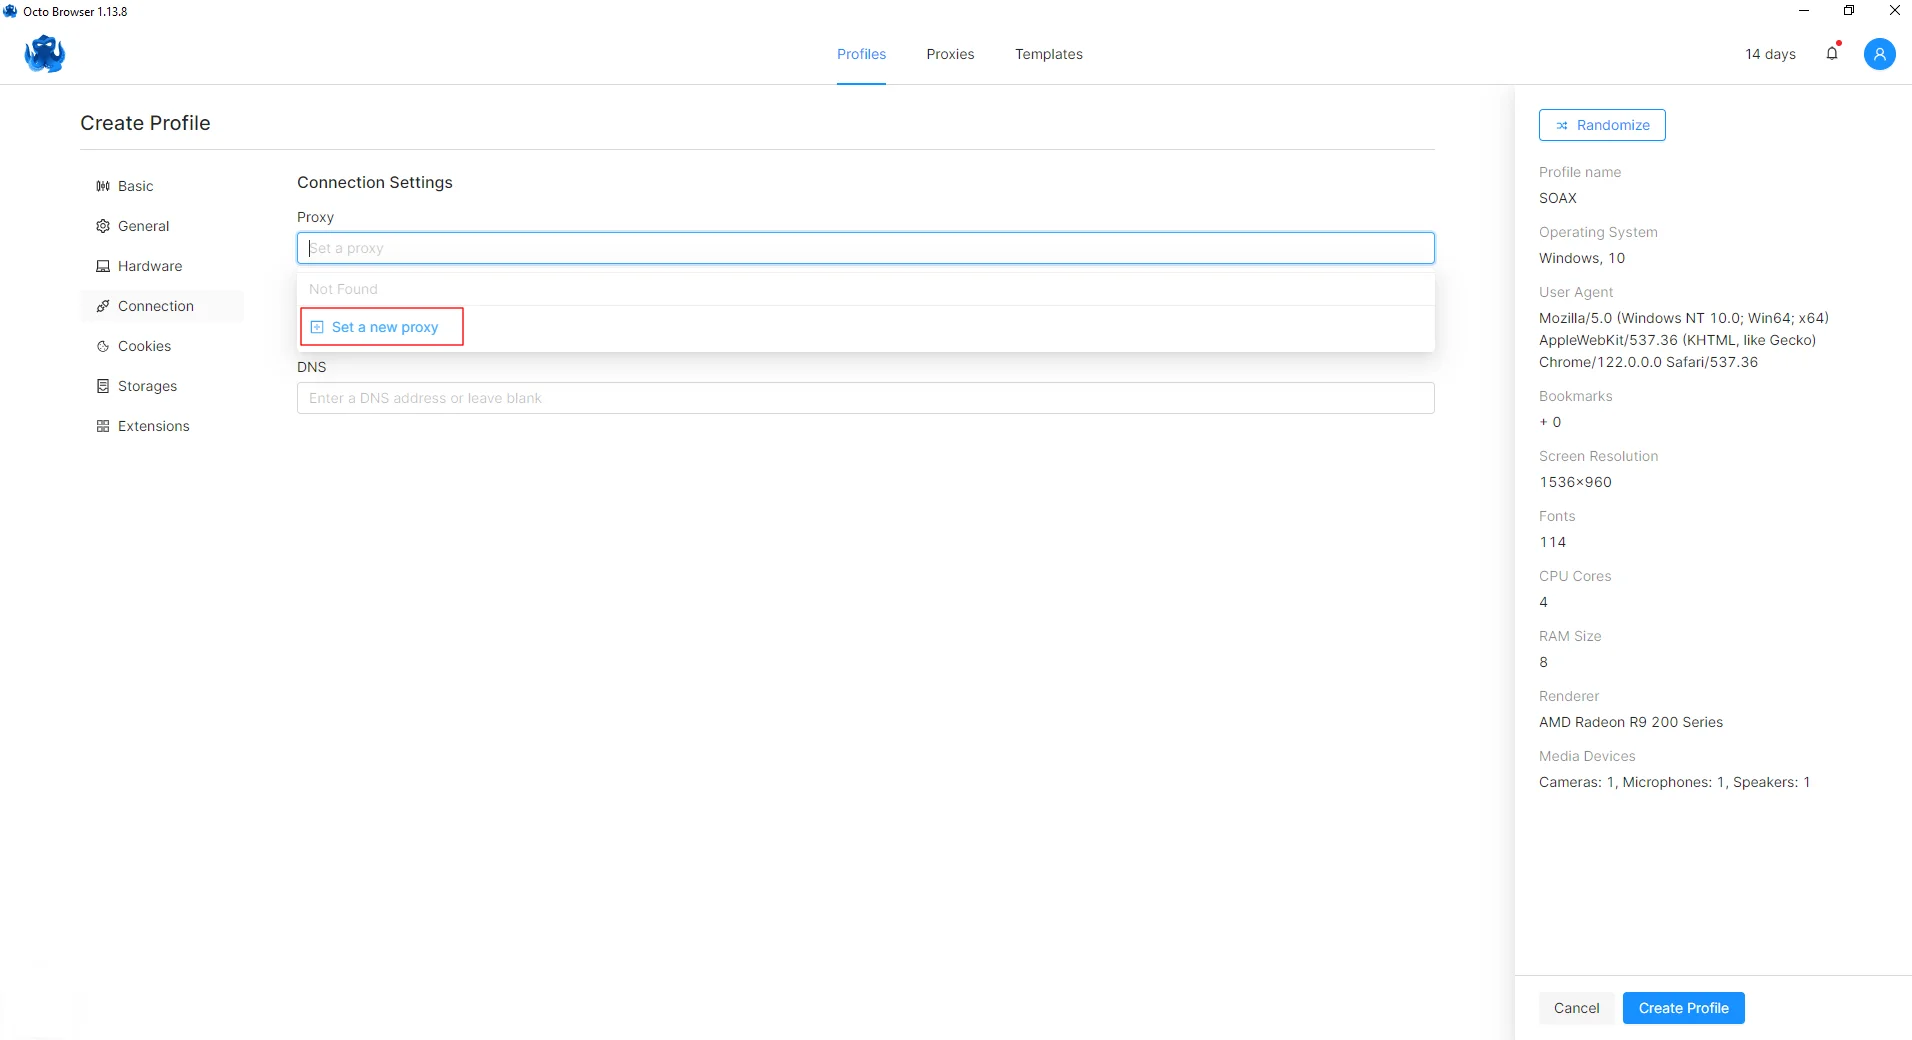Select the Connection section
The height and width of the screenshot is (1040, 1912).
tap(155, 306)
